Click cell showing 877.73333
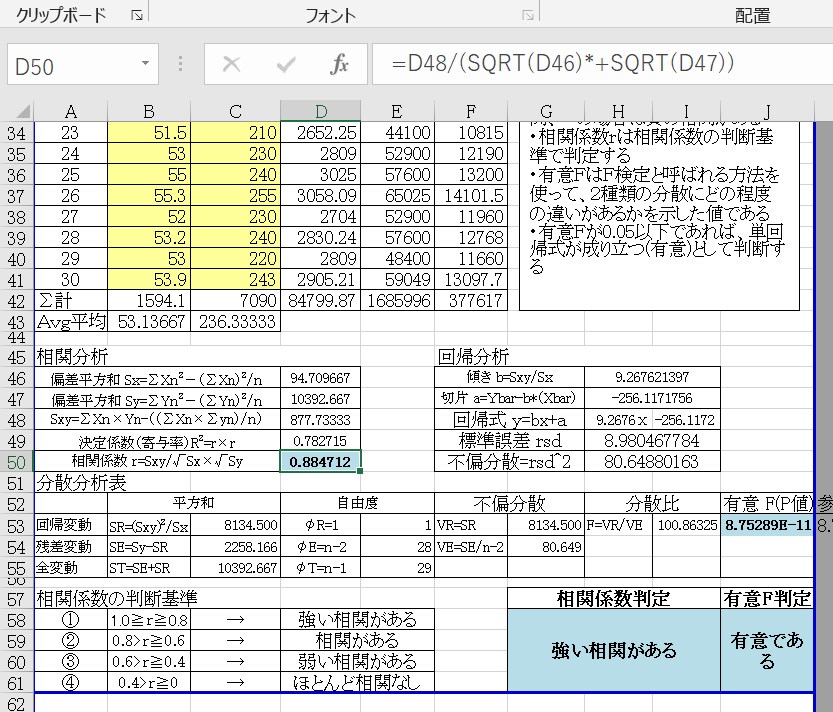Image resolution: width=833 pixels, height=712 pixels. coord(320,420)
